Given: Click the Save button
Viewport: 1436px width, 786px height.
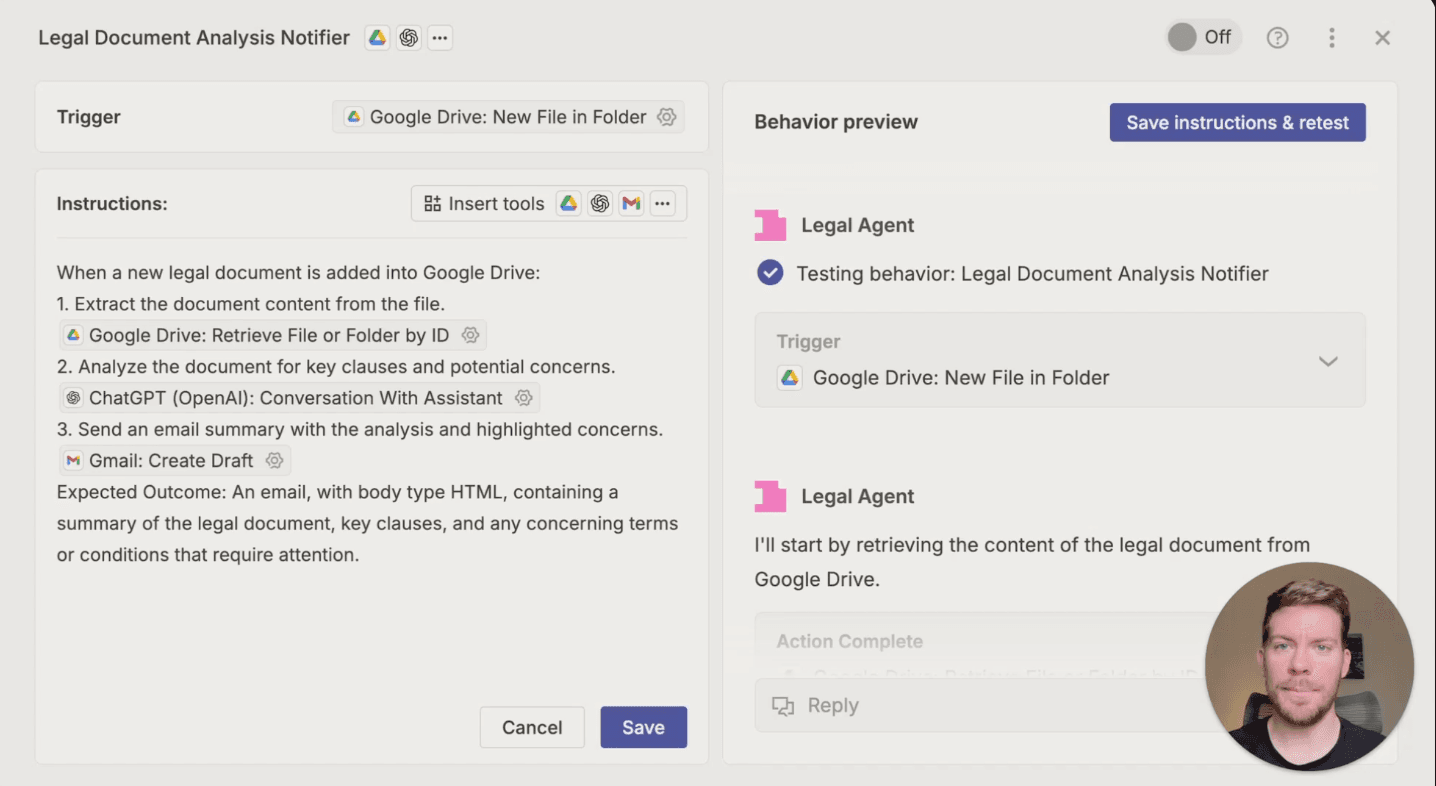Looking at the screenshot, I should tap(643, 727).
